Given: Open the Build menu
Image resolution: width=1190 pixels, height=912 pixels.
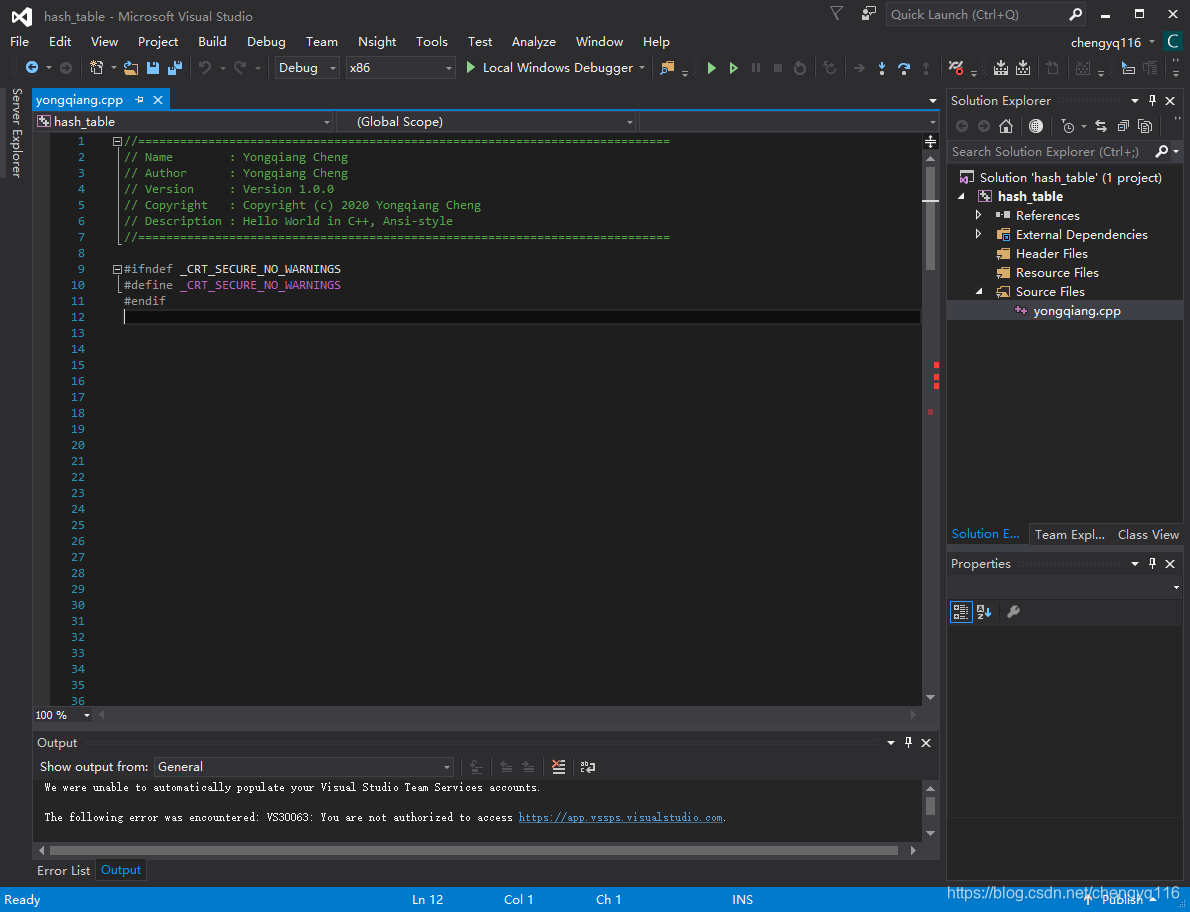Looking at the screenshot, I should [x=212, y=42].
